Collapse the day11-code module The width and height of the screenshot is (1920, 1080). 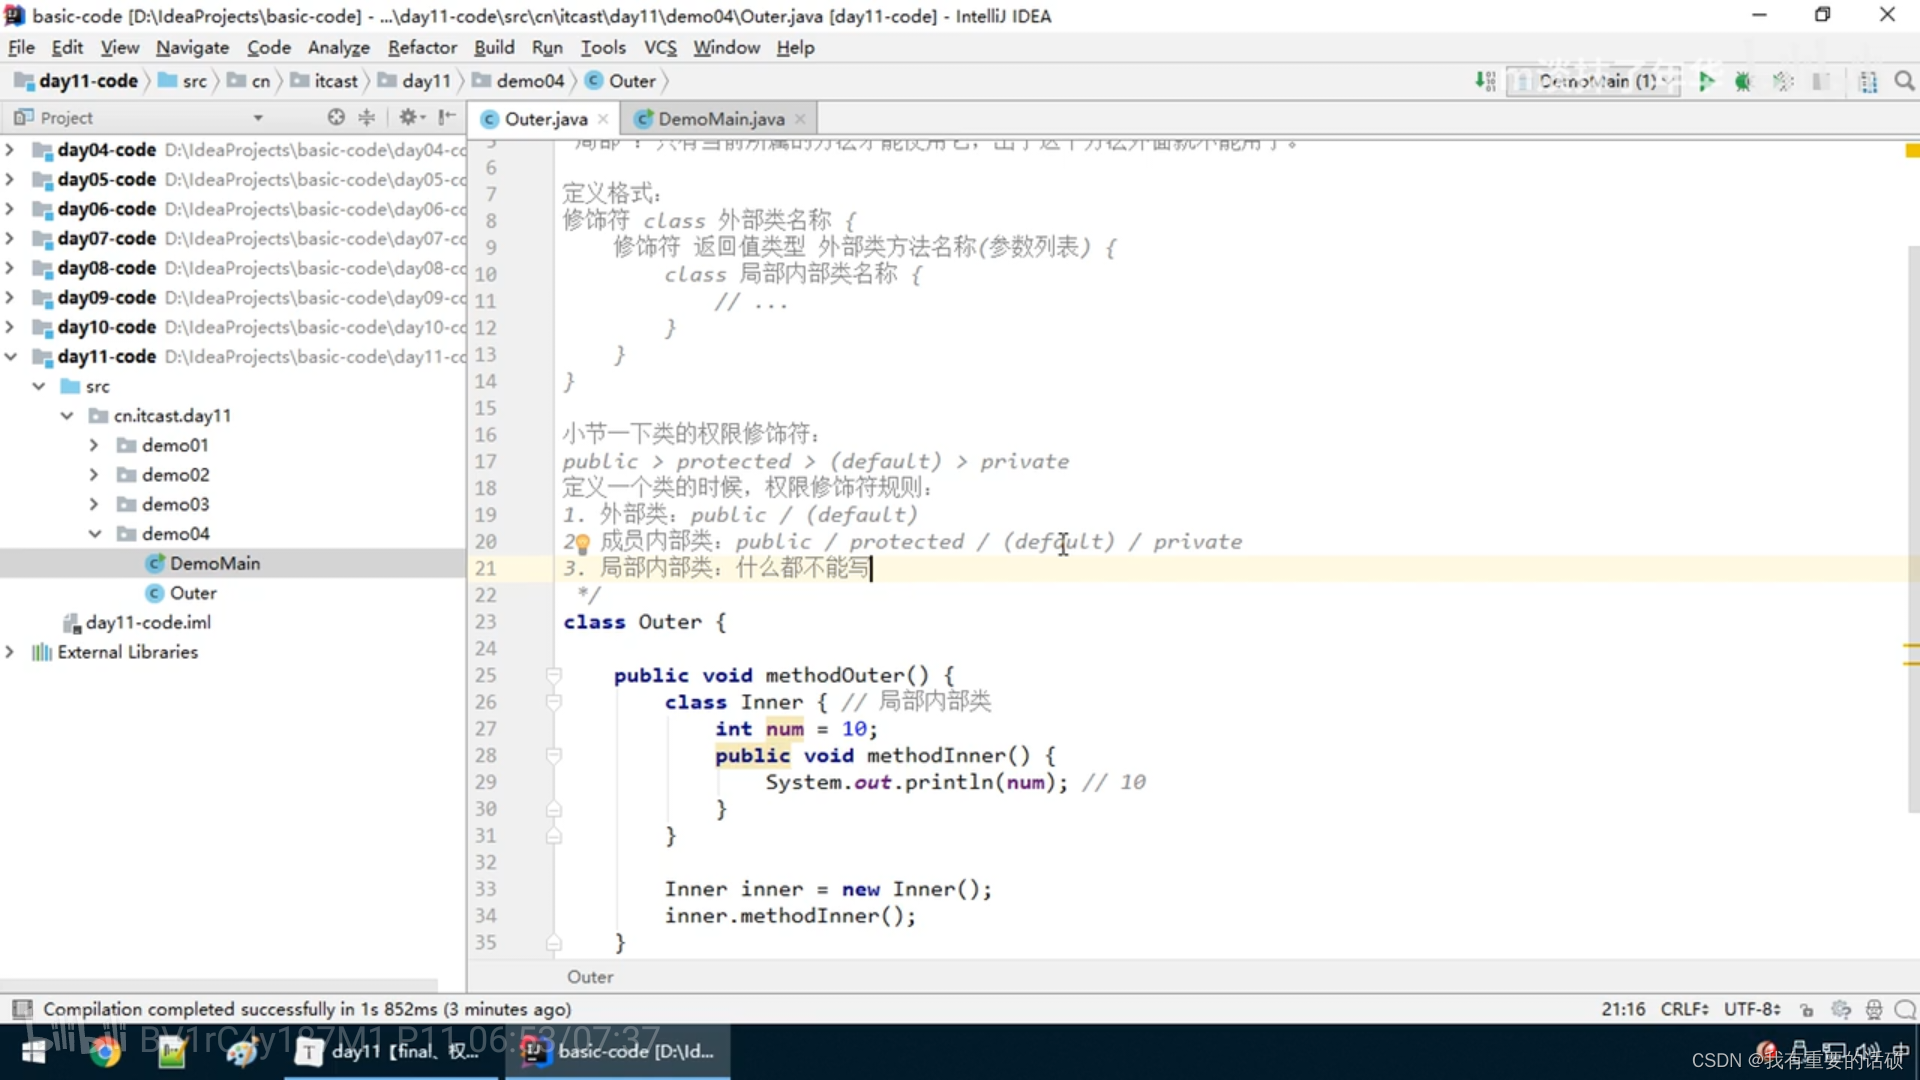click(x=10, y=357)
